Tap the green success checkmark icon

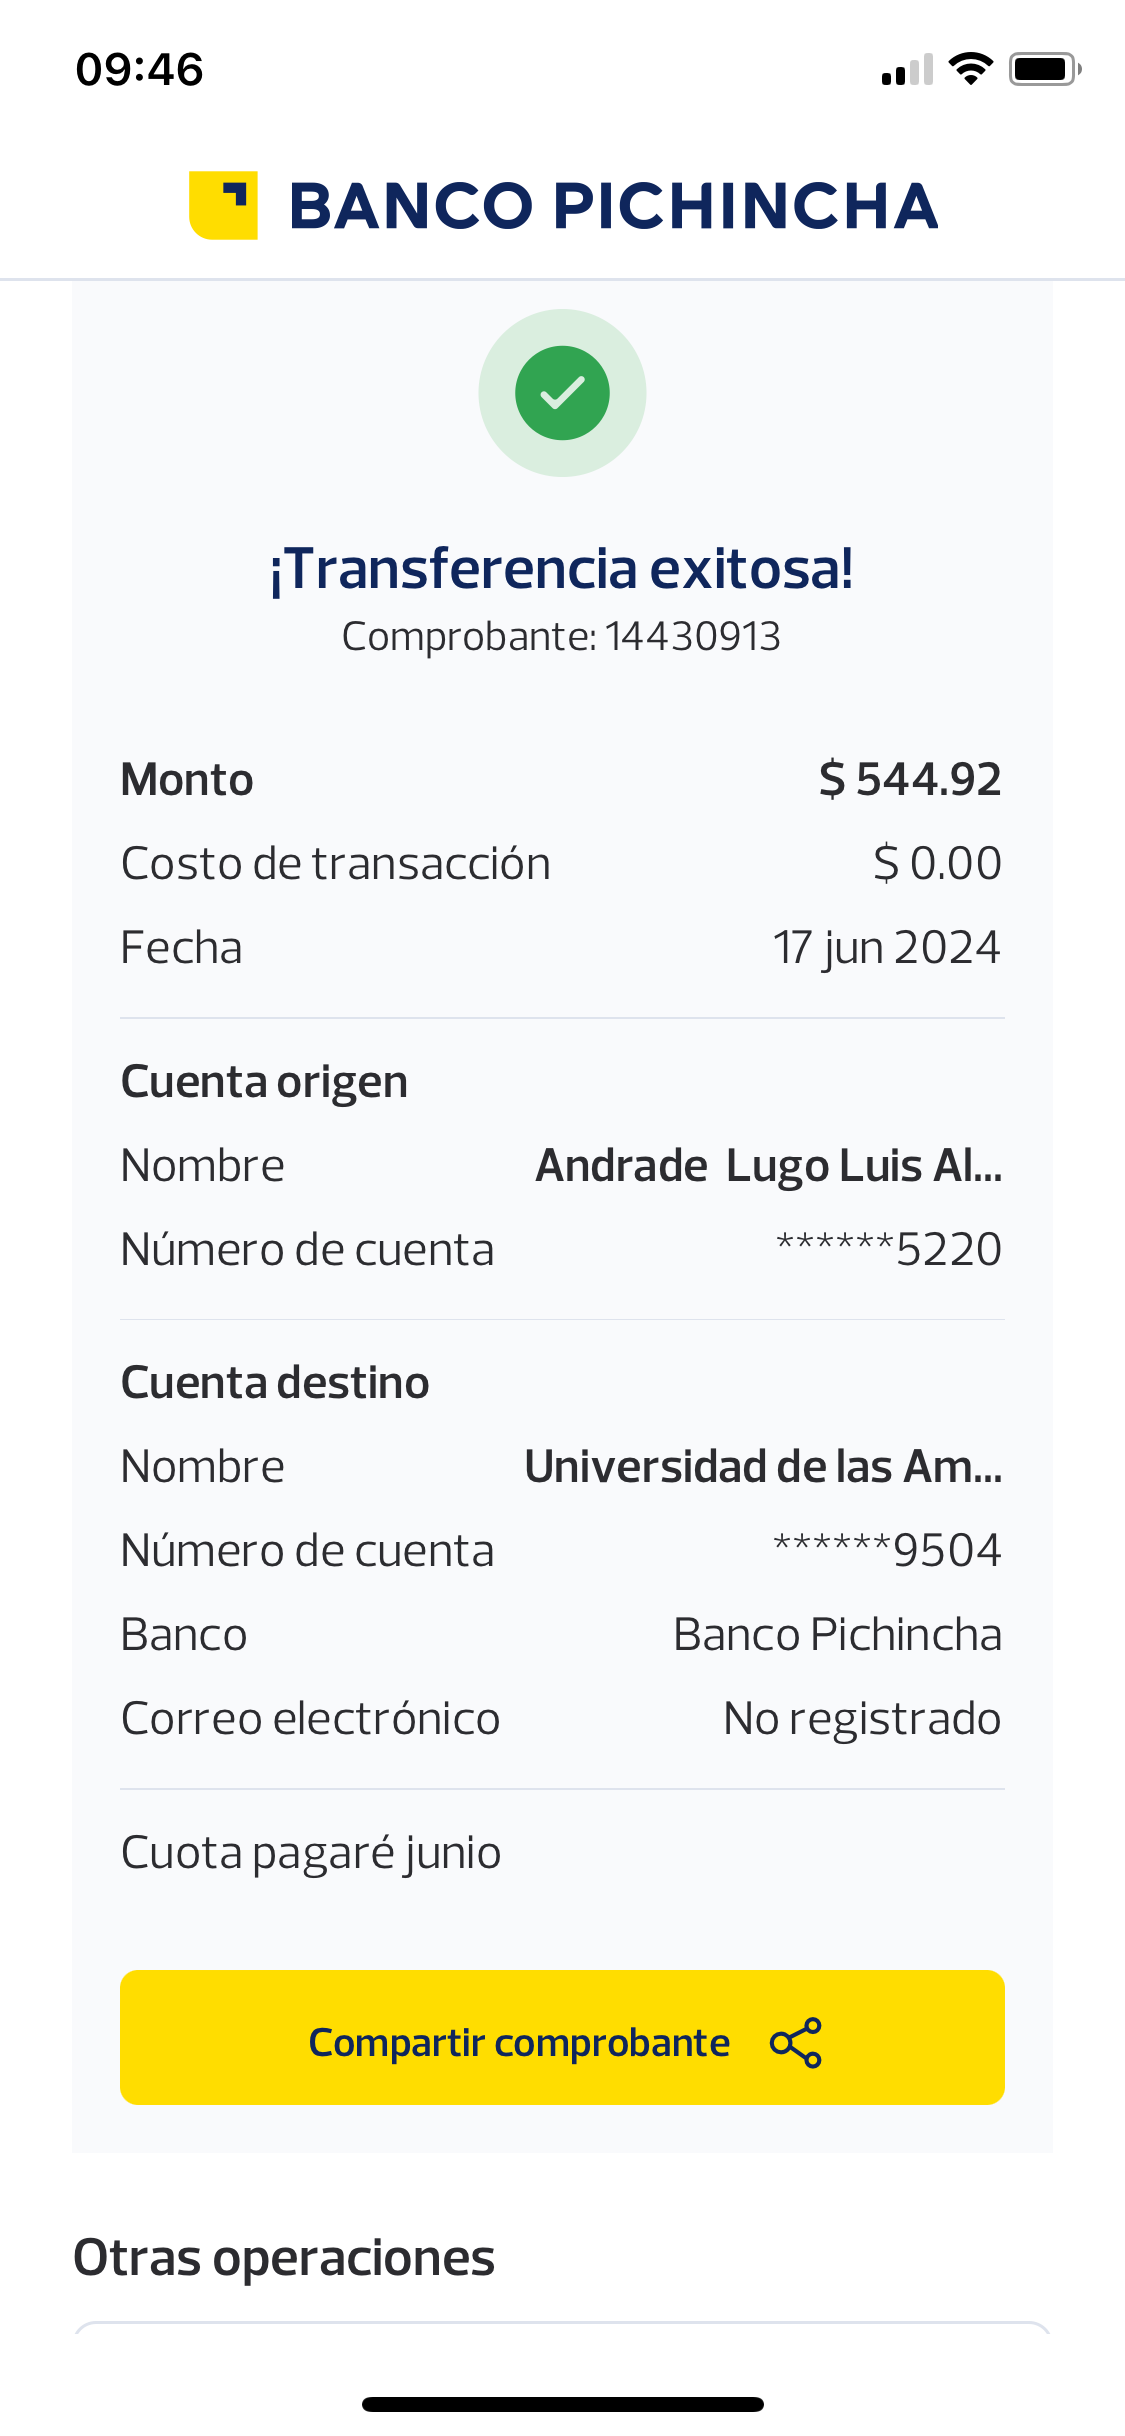[x=562, y=393]
